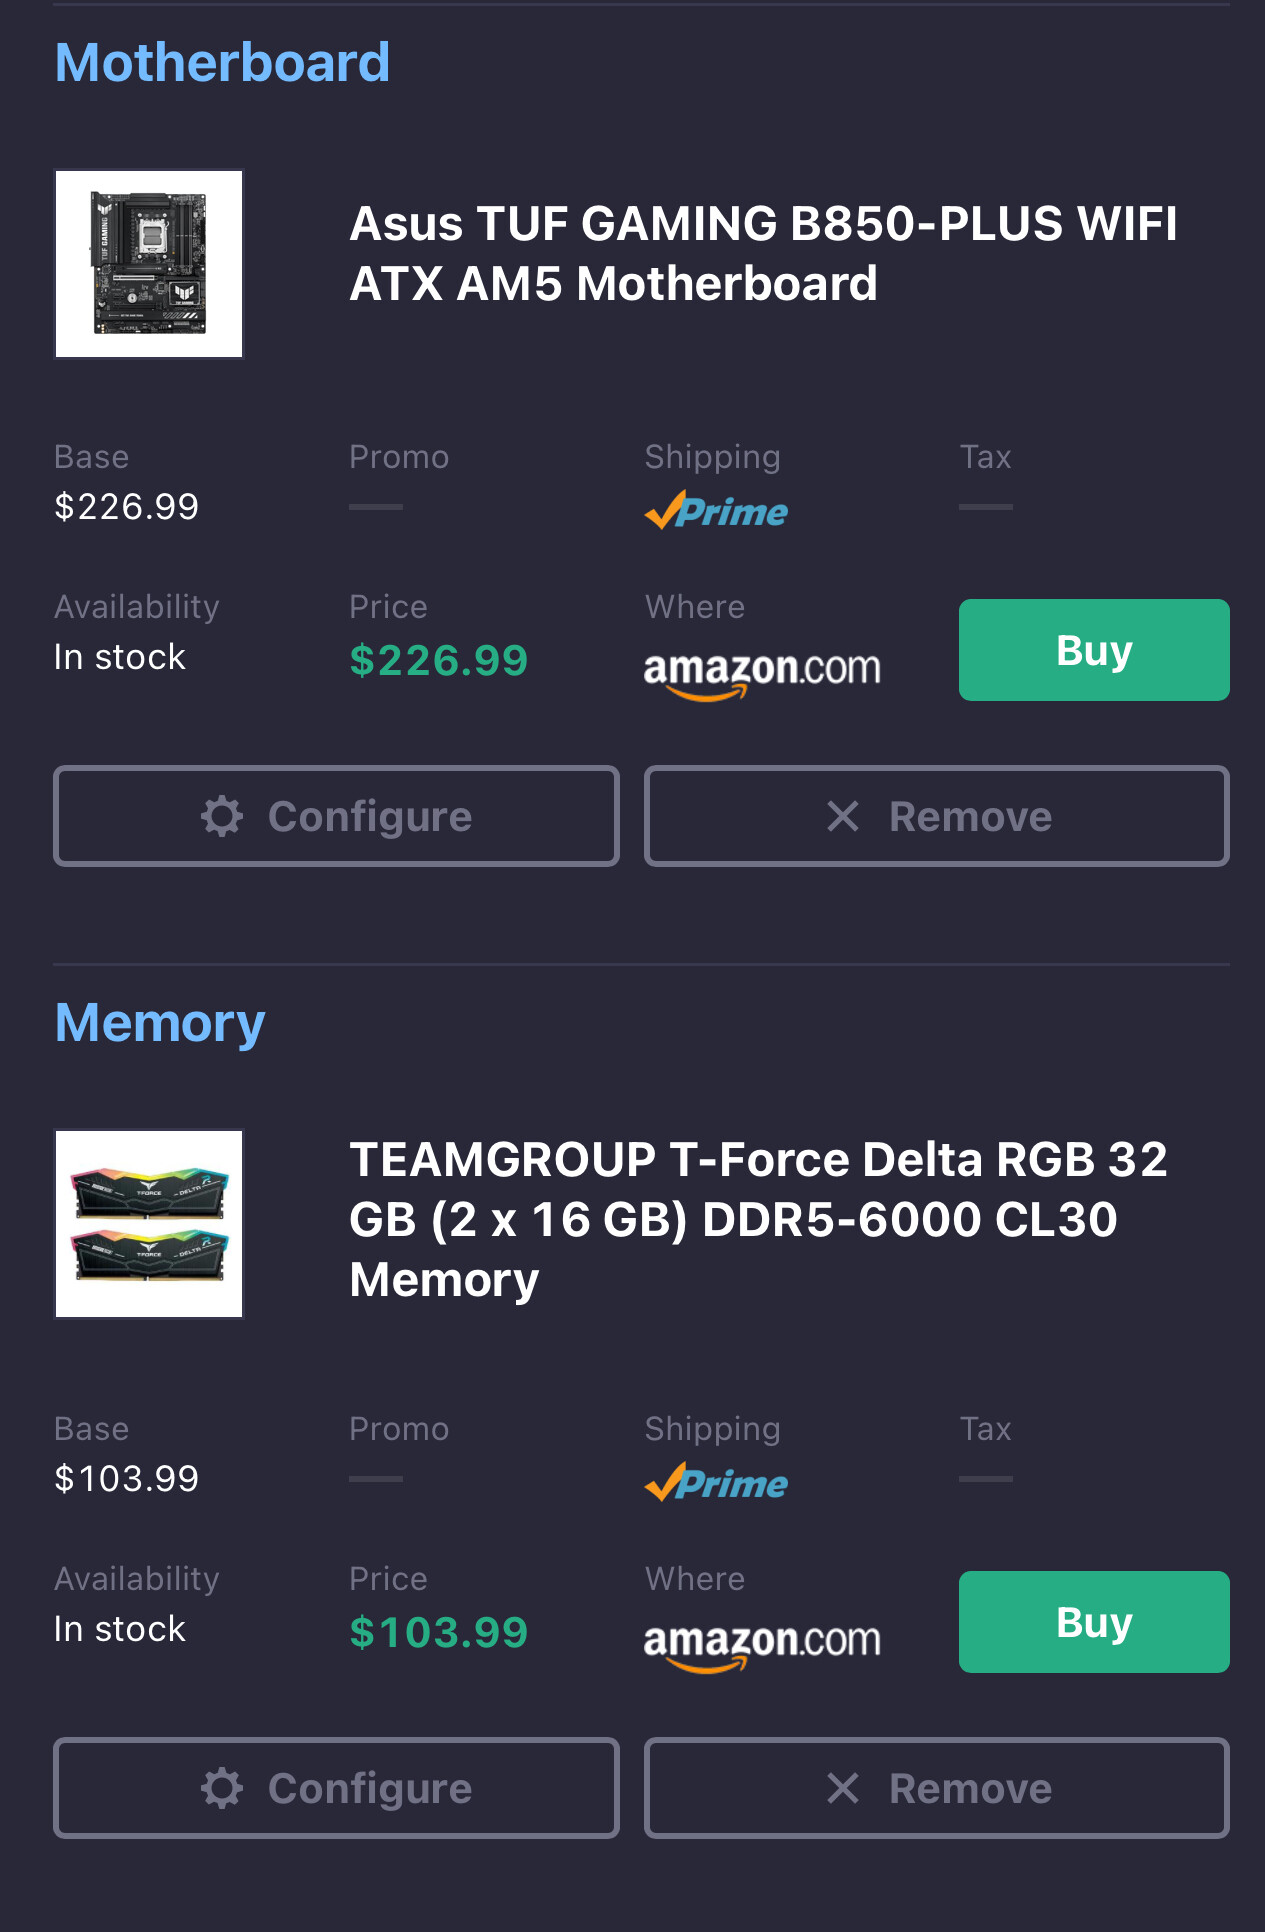Screen dimensions: 1265x1932
Task: Buy the Asus motherboard from Amazon
Action: pyautogui.click(x=1094, y=650)
